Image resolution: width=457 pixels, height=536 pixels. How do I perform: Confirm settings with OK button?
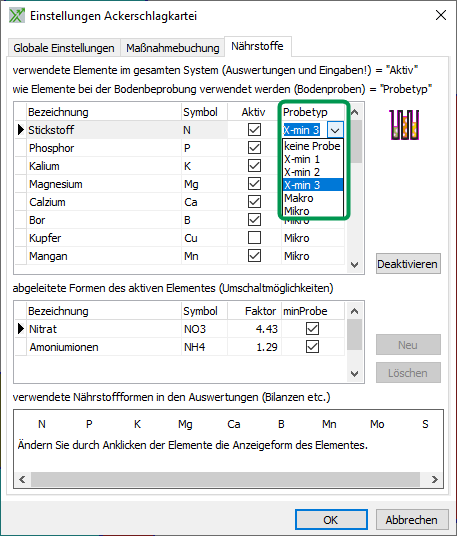tap(331, 520)
